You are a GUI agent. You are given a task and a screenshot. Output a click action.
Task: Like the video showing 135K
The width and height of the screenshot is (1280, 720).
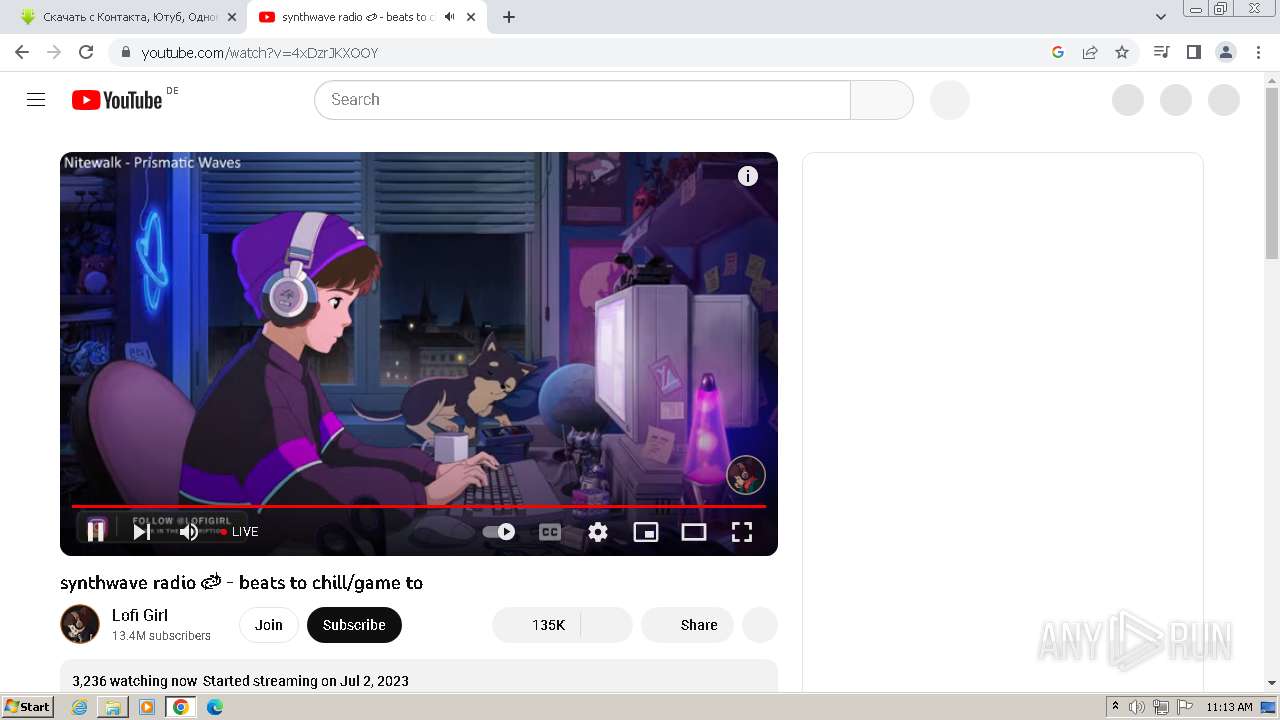click(536, 625)
